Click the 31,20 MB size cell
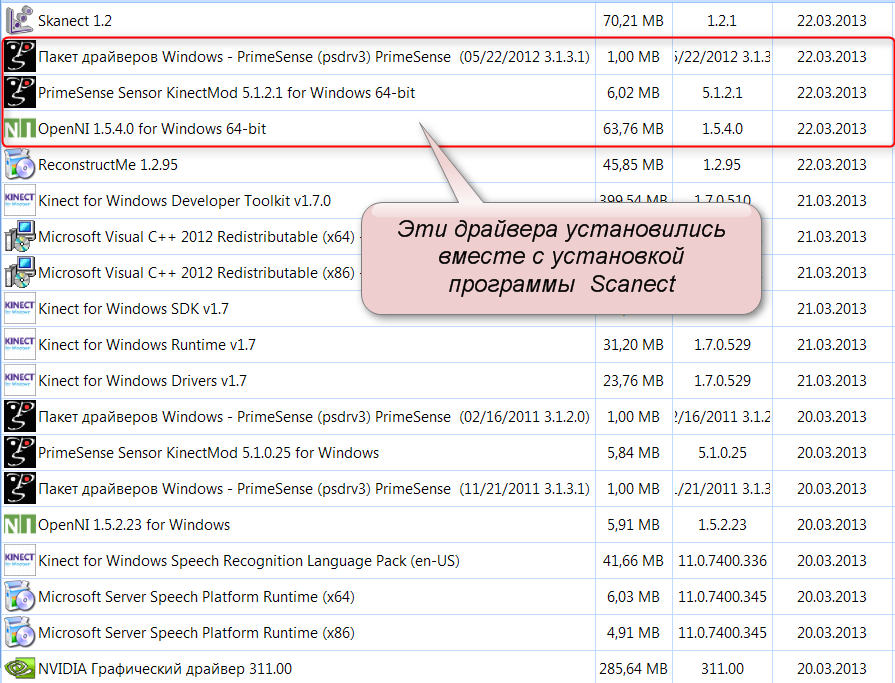Viewport: 895px width, 683px height. [633, 344]
